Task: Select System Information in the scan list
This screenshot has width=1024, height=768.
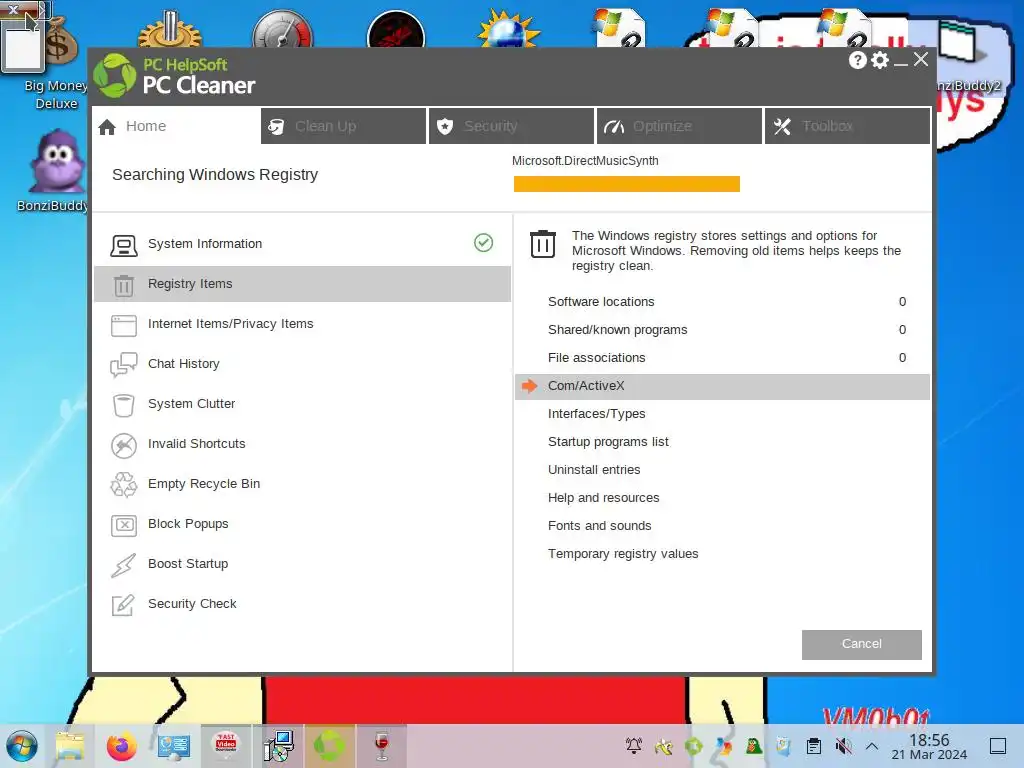Action: [302, 244]
